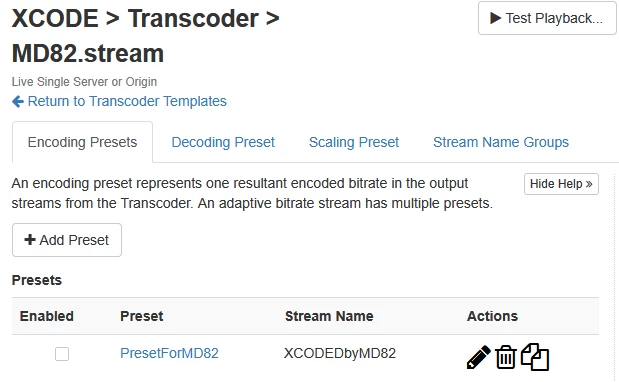Select the Encoding Presets tab

83,142
